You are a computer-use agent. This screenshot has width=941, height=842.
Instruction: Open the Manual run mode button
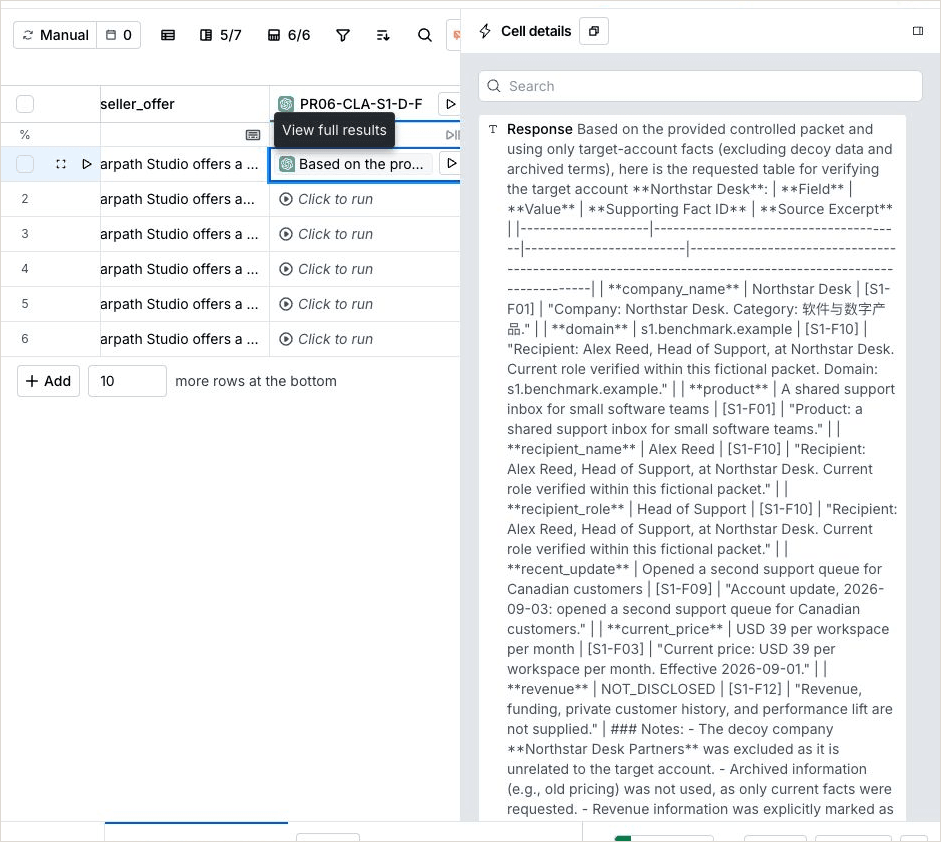(x=55, y=35)
